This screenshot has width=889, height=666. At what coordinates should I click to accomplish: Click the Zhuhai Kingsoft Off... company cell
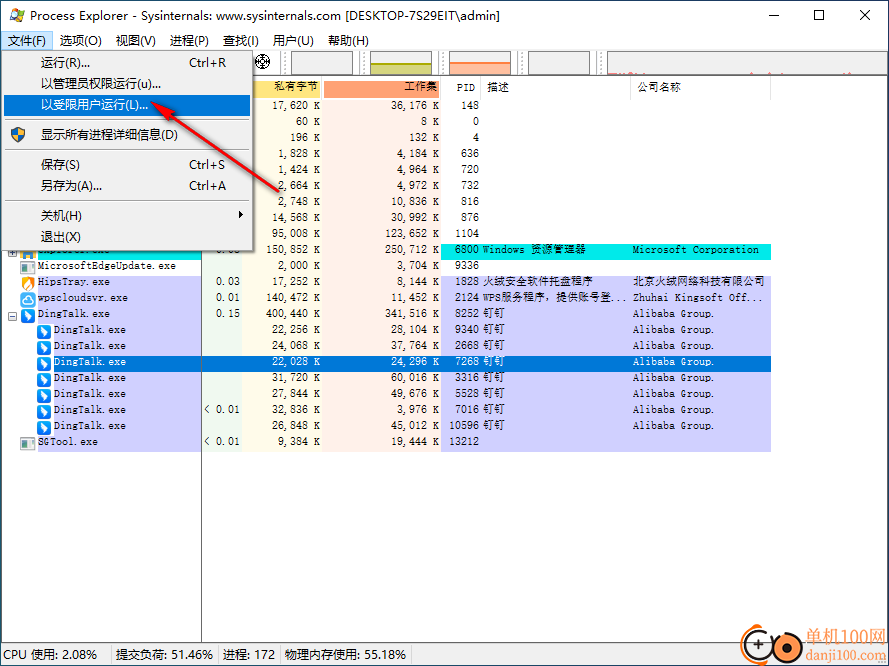click(697, 298)
